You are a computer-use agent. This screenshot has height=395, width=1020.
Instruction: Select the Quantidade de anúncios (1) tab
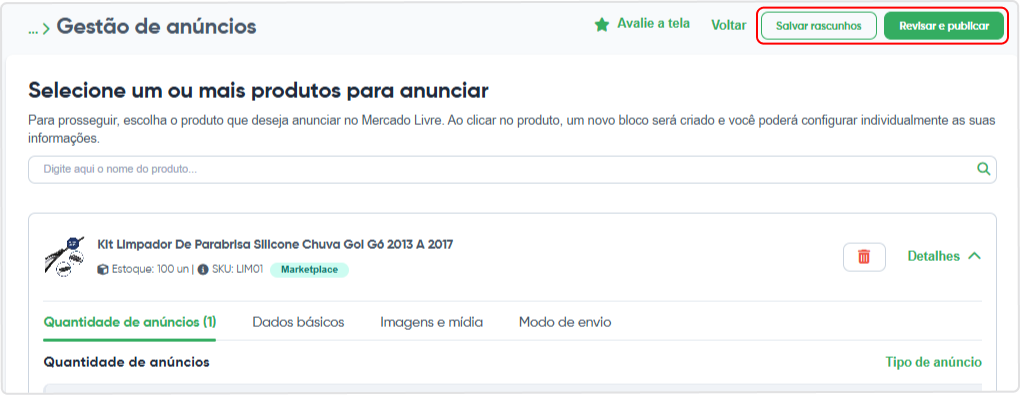tap(129, 322)
